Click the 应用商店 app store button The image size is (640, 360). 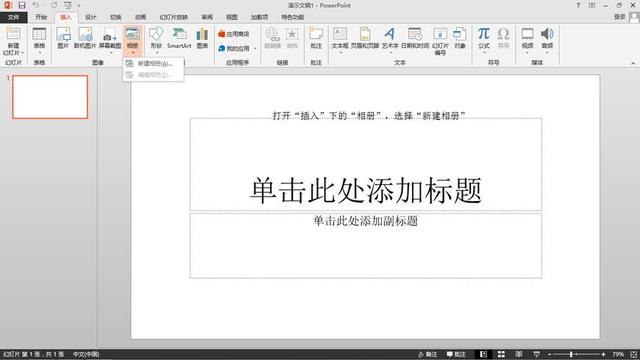coord(234,34)
